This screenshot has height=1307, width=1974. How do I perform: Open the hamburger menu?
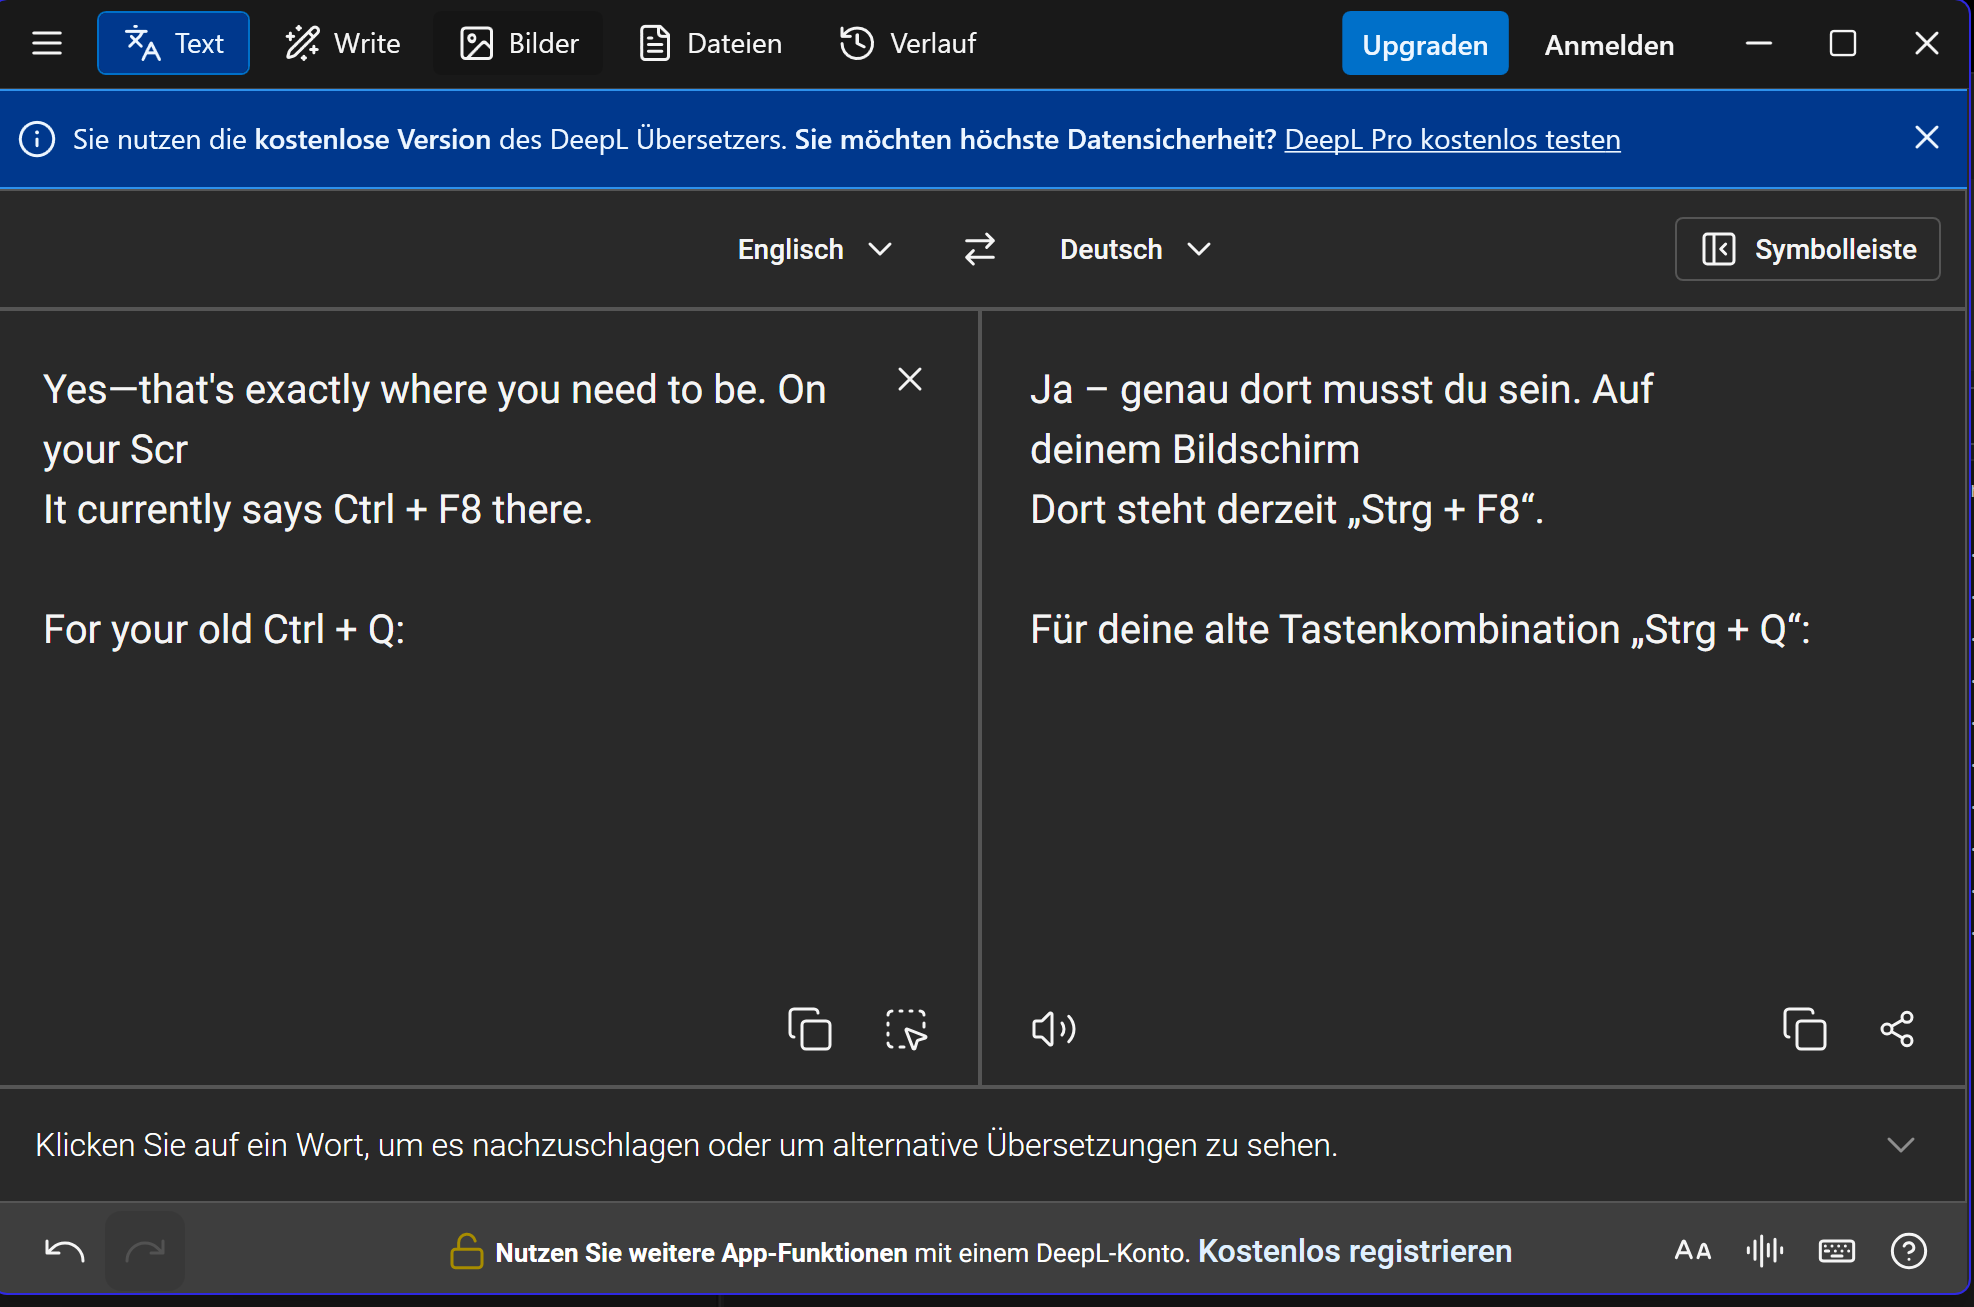46,44
